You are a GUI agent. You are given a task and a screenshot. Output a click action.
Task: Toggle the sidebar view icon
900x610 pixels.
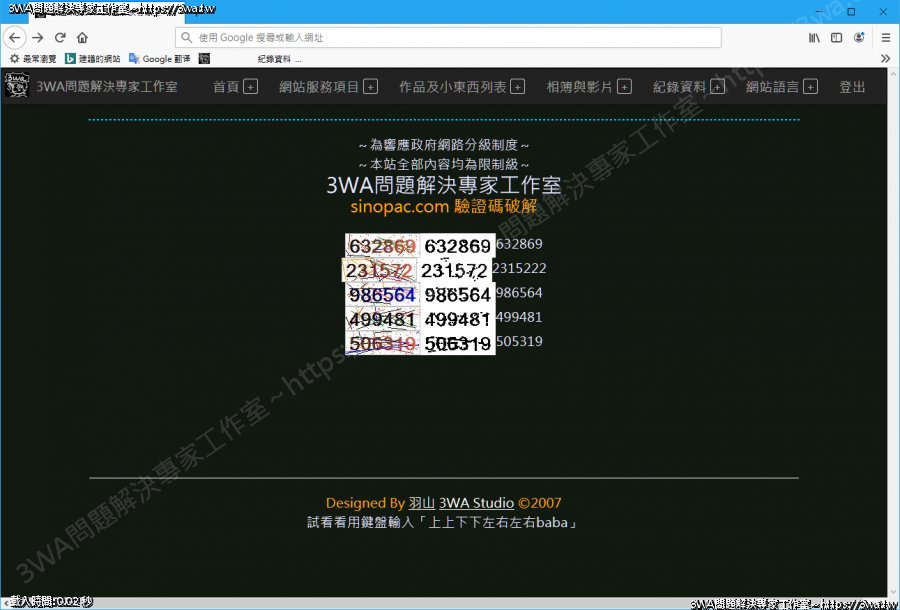[836, 38]
